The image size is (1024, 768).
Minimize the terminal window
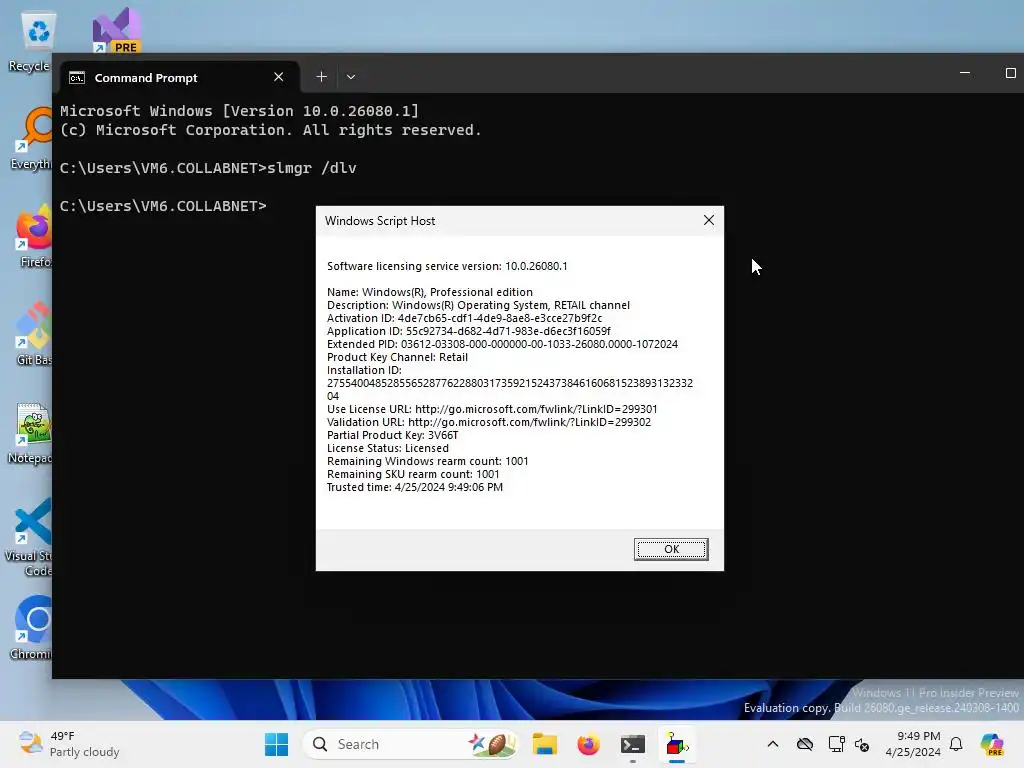(x=965, y=73)
